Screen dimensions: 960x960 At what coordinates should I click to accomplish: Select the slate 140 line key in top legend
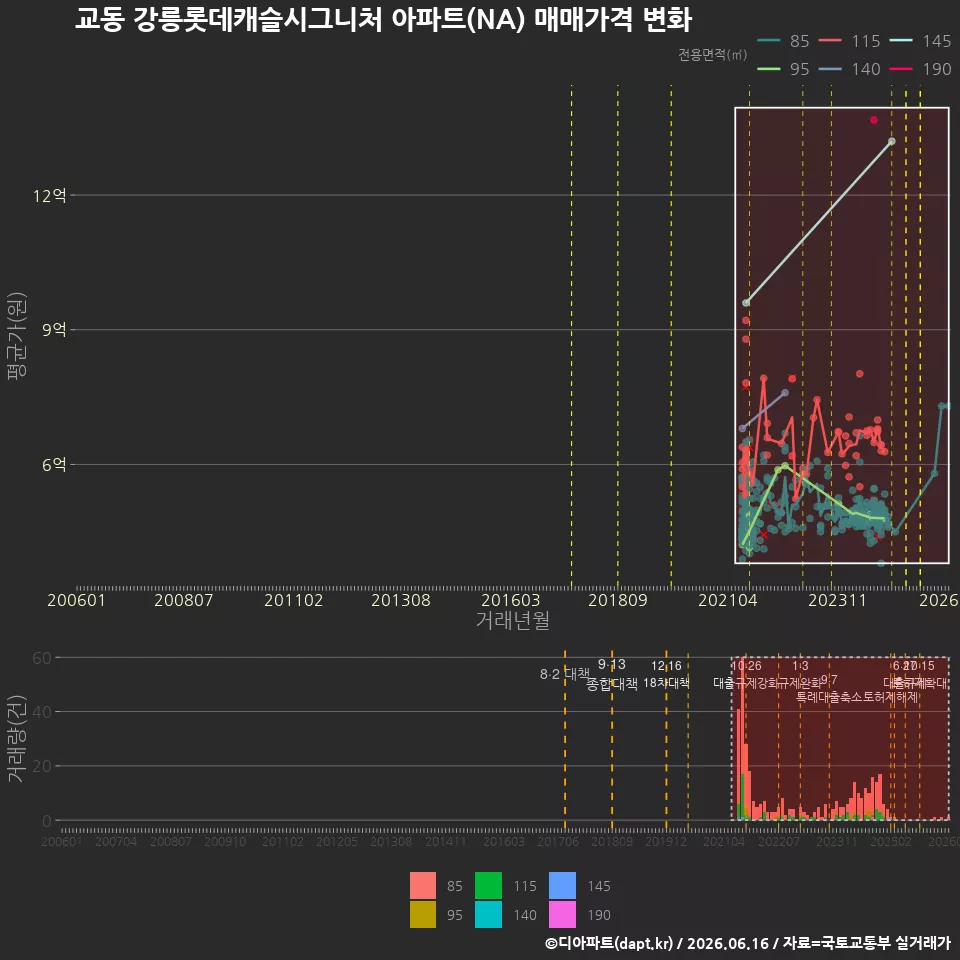(x=830, y=69)
